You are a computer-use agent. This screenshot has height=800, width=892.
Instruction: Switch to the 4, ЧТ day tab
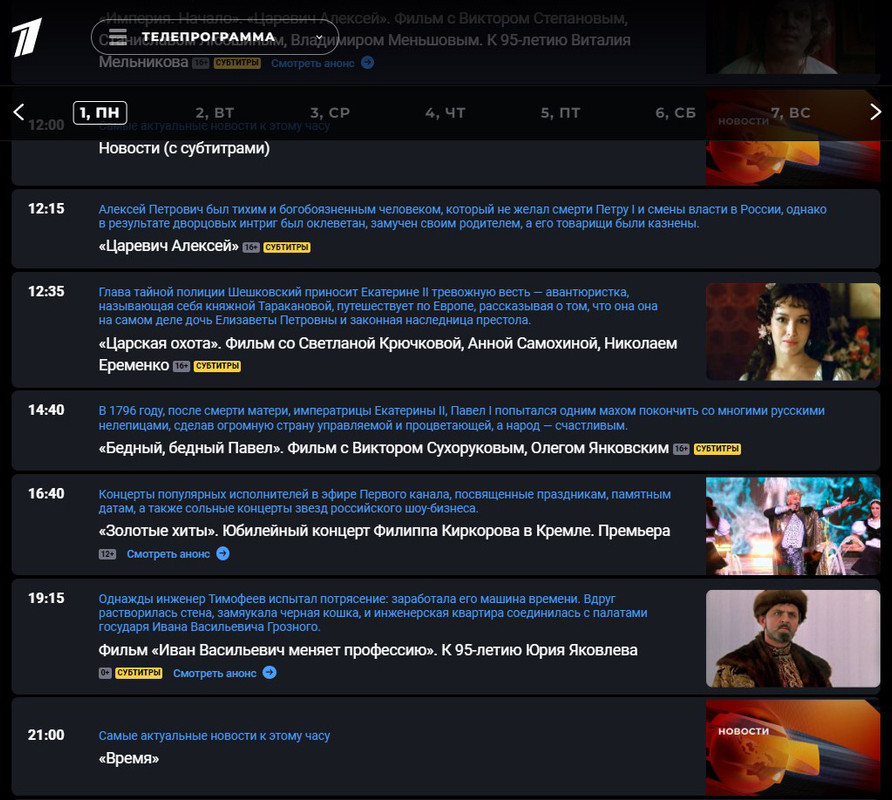[445, 113]
